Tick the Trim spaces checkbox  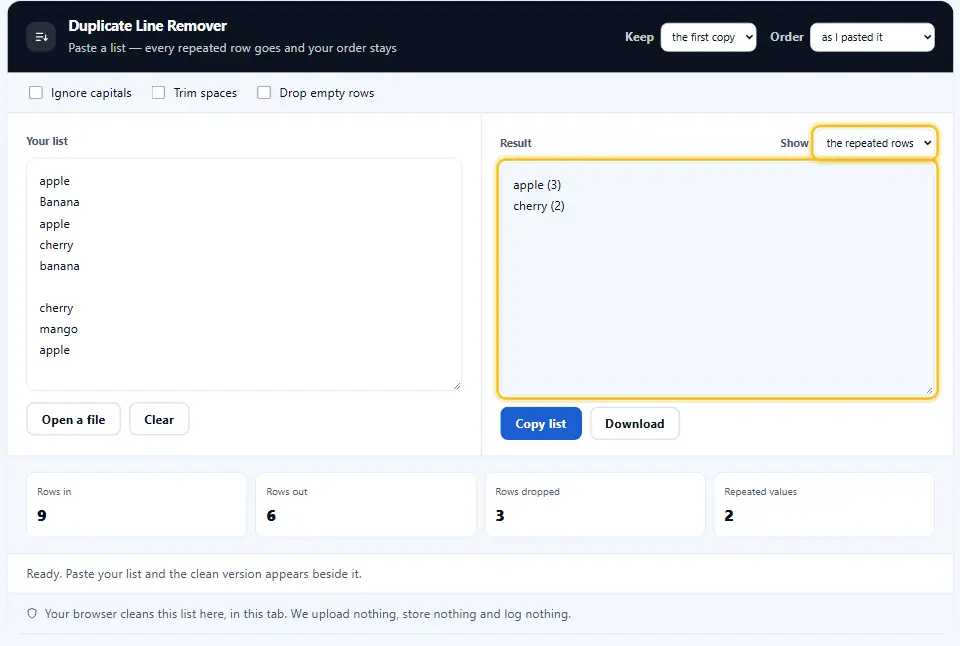(159, 92)
